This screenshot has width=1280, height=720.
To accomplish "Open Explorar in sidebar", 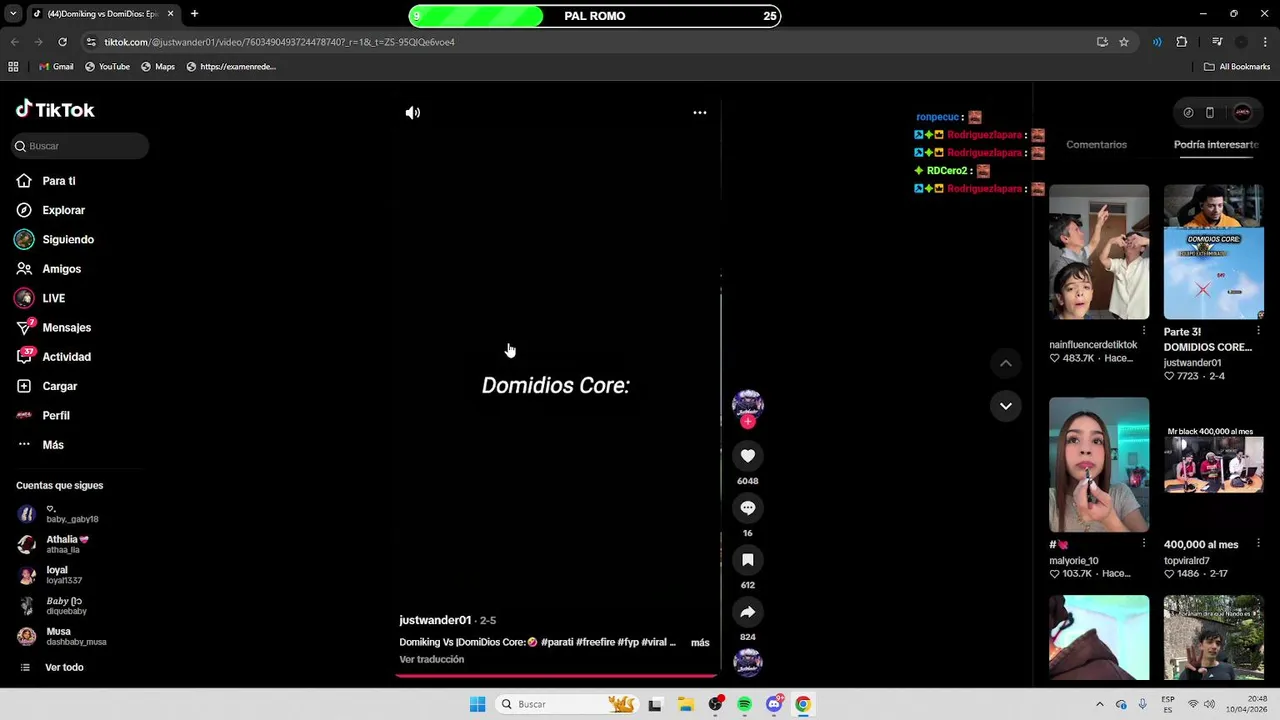I will [63, 210].
